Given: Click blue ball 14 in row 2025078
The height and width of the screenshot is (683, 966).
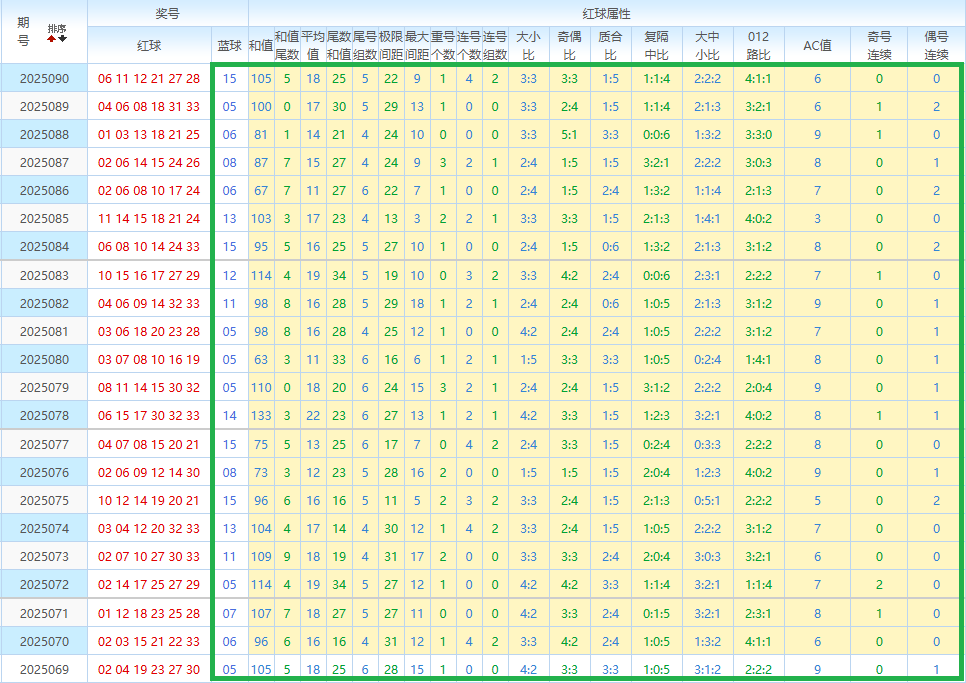Looking at the screenshot, I should (229, 416).
